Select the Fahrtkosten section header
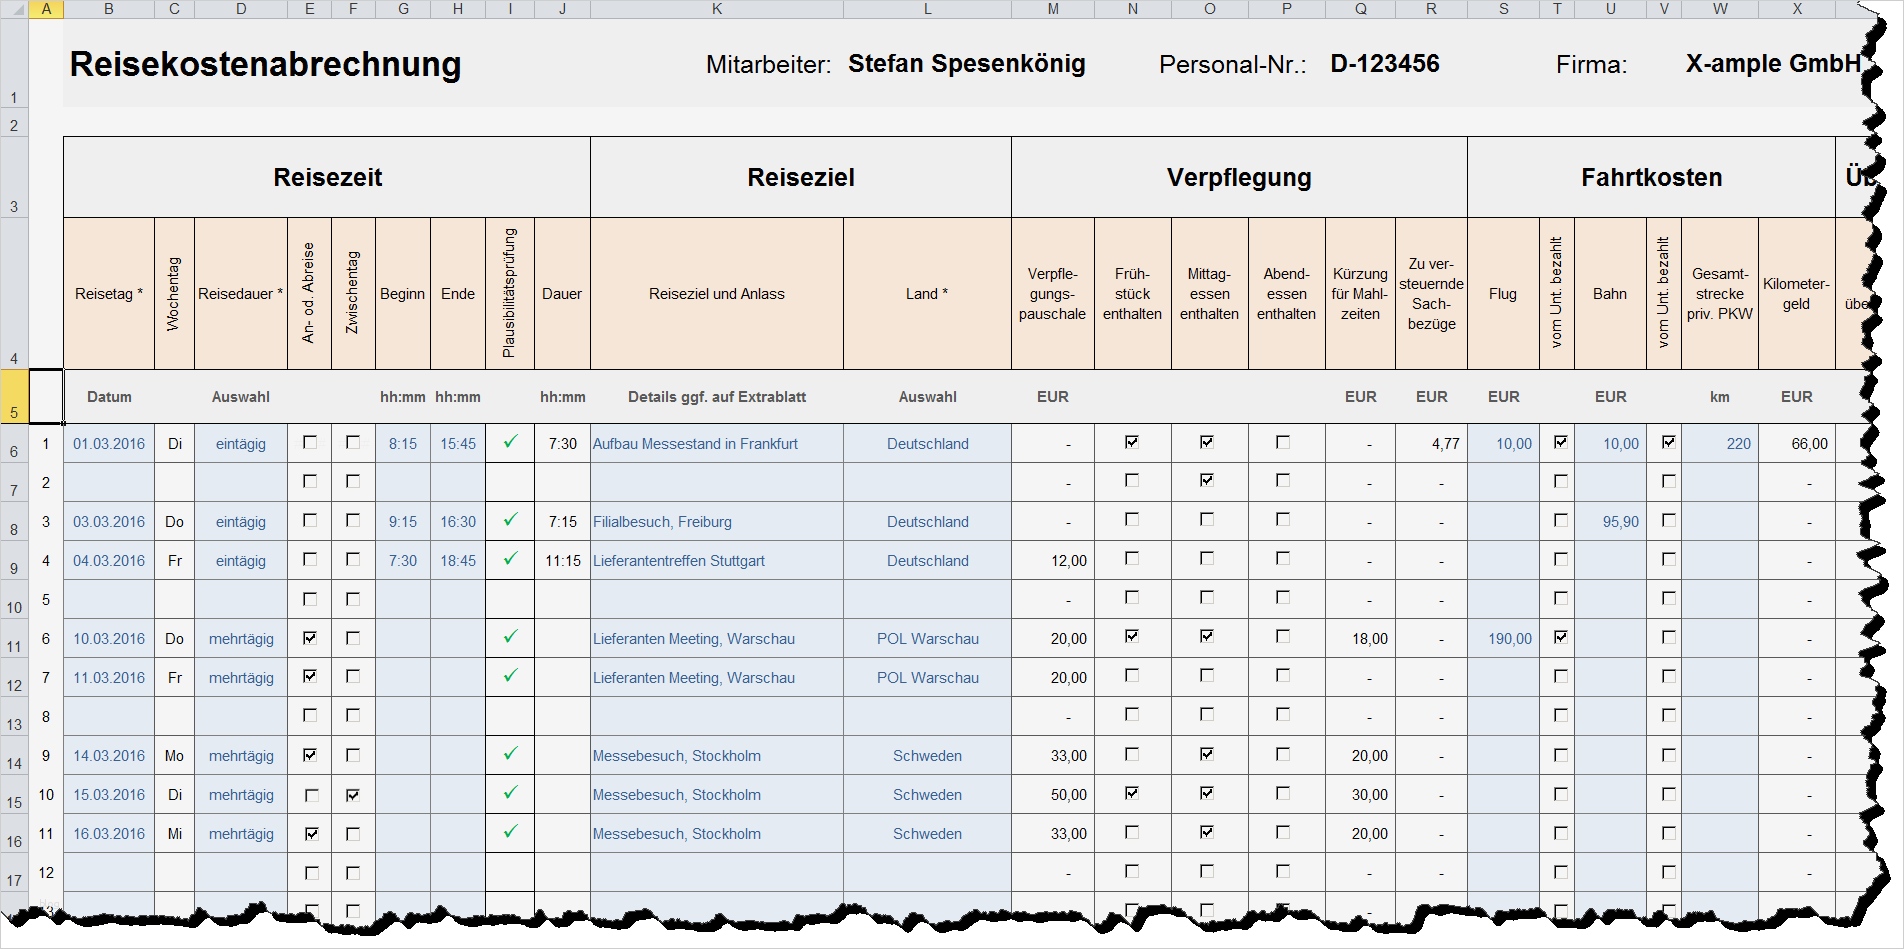This screenshot has width=1904, height=949. click(x=1651, y=177)
